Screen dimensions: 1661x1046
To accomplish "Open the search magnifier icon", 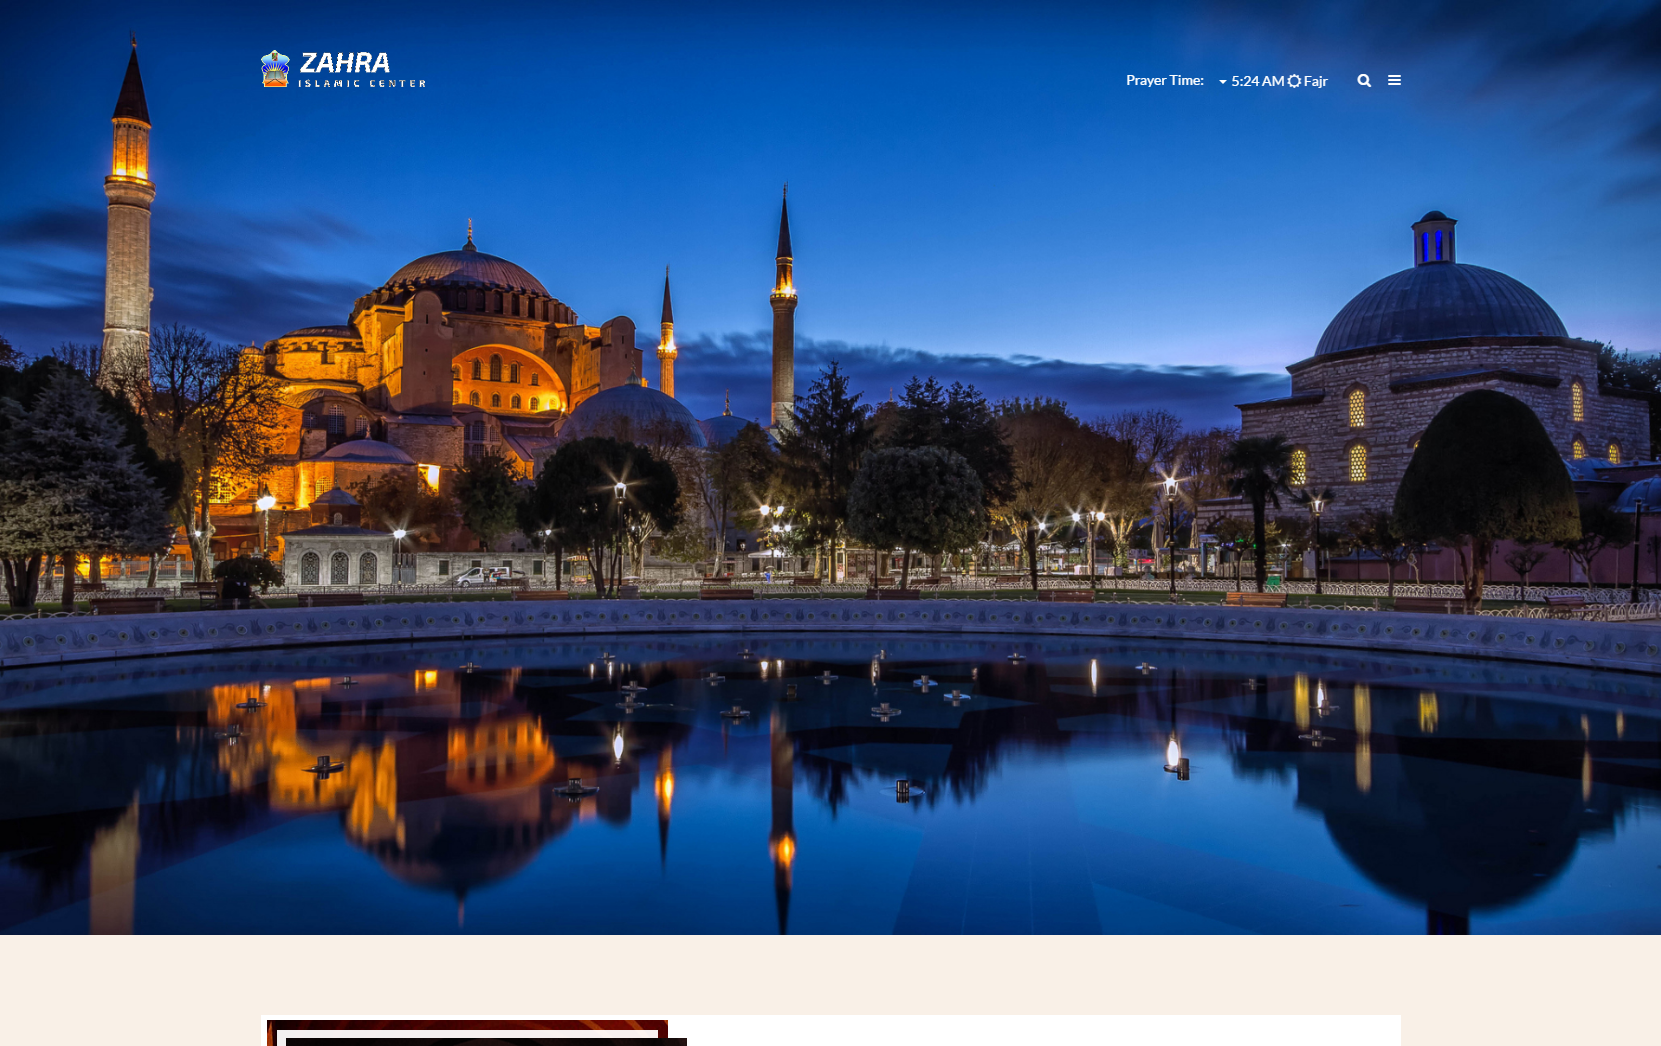I will pyautogui.click(x=1364, y=81).
